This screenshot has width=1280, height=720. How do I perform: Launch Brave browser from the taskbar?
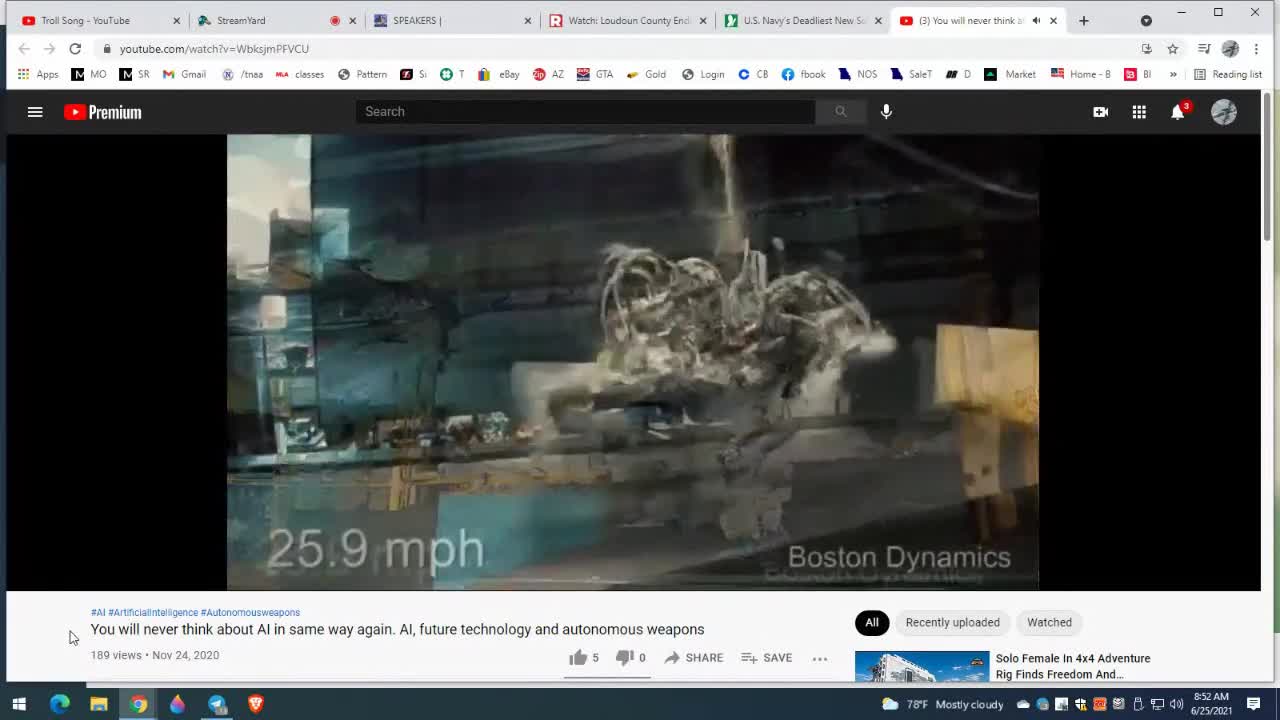click(x=256, y=704)
